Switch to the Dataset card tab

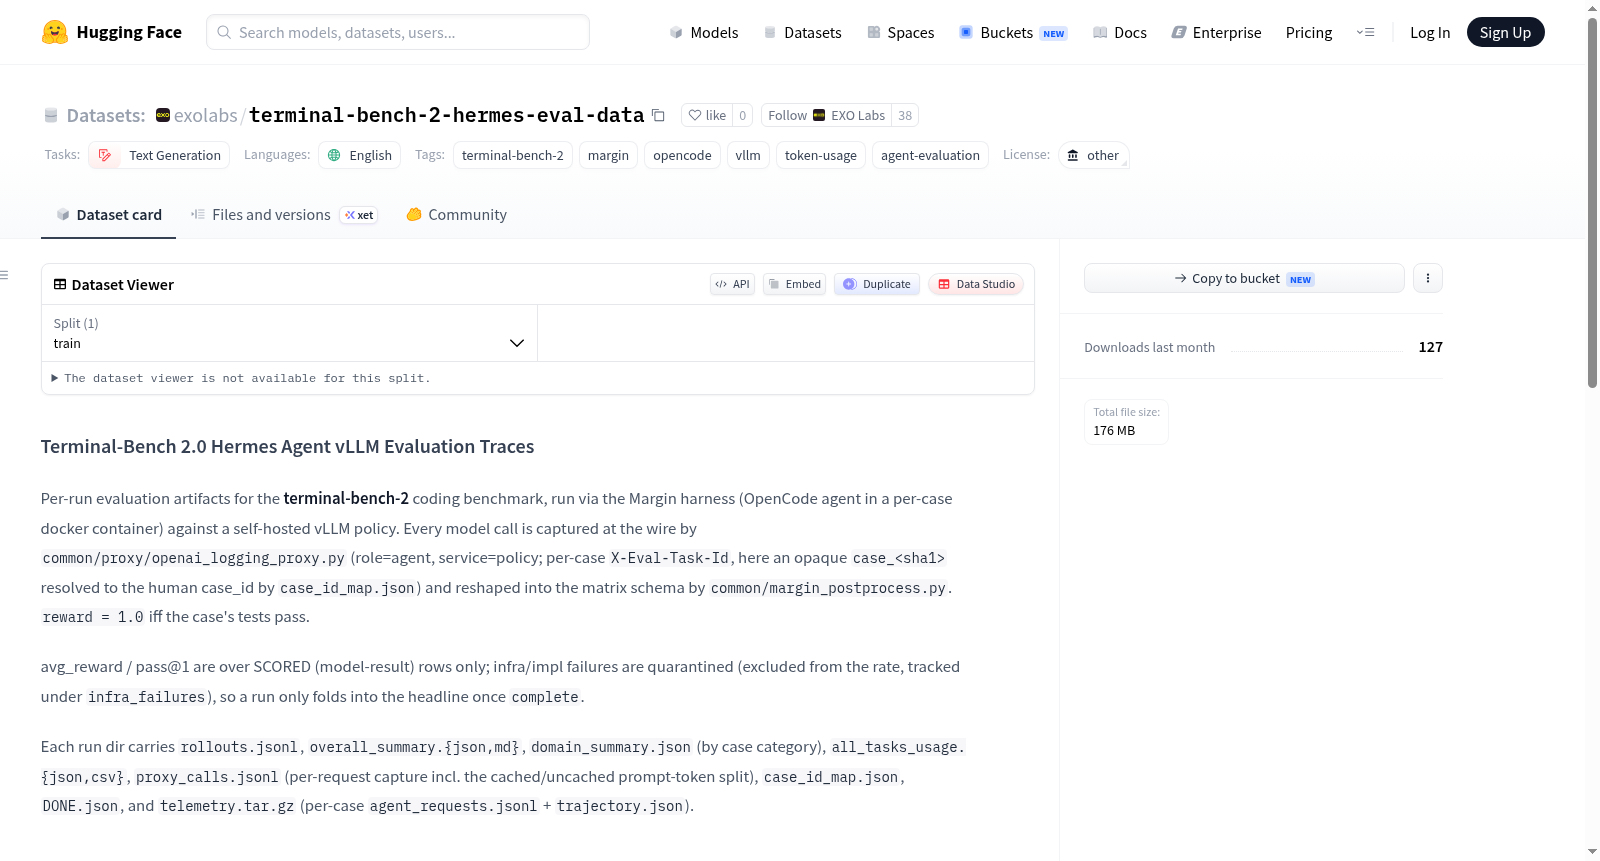(108, 214)
